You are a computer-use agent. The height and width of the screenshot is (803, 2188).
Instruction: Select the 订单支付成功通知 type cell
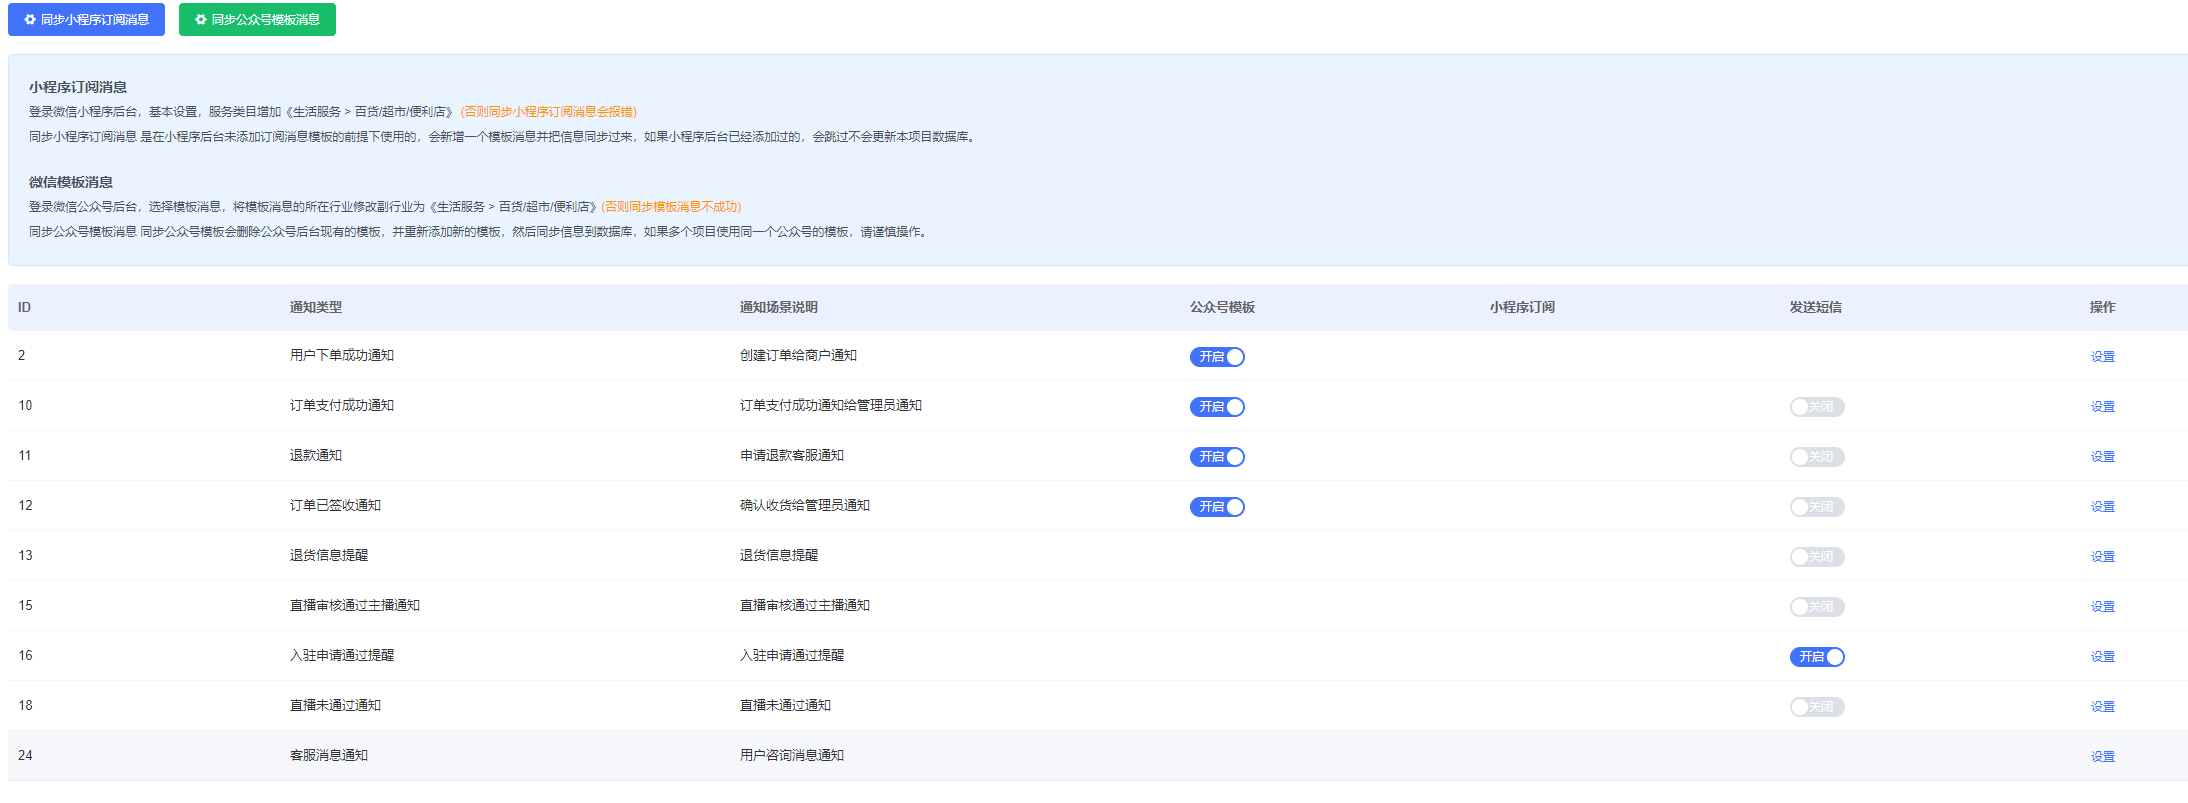coord(342,405)
